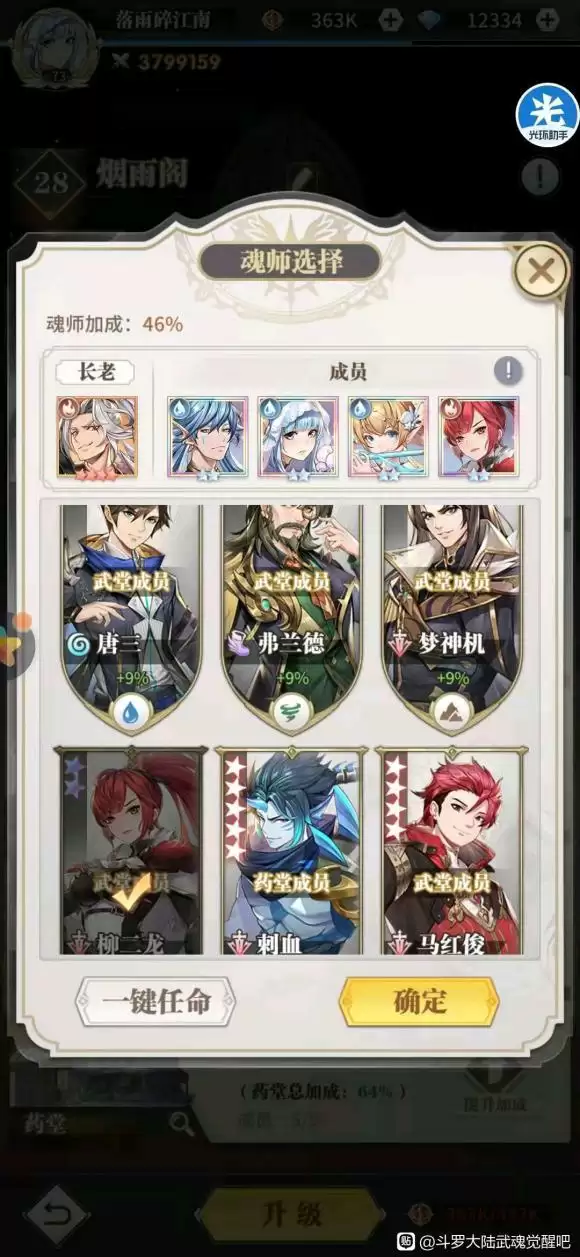Confirm selection with the 确定 button
Screen dimensions: 580x1257
click(419, 1002)
